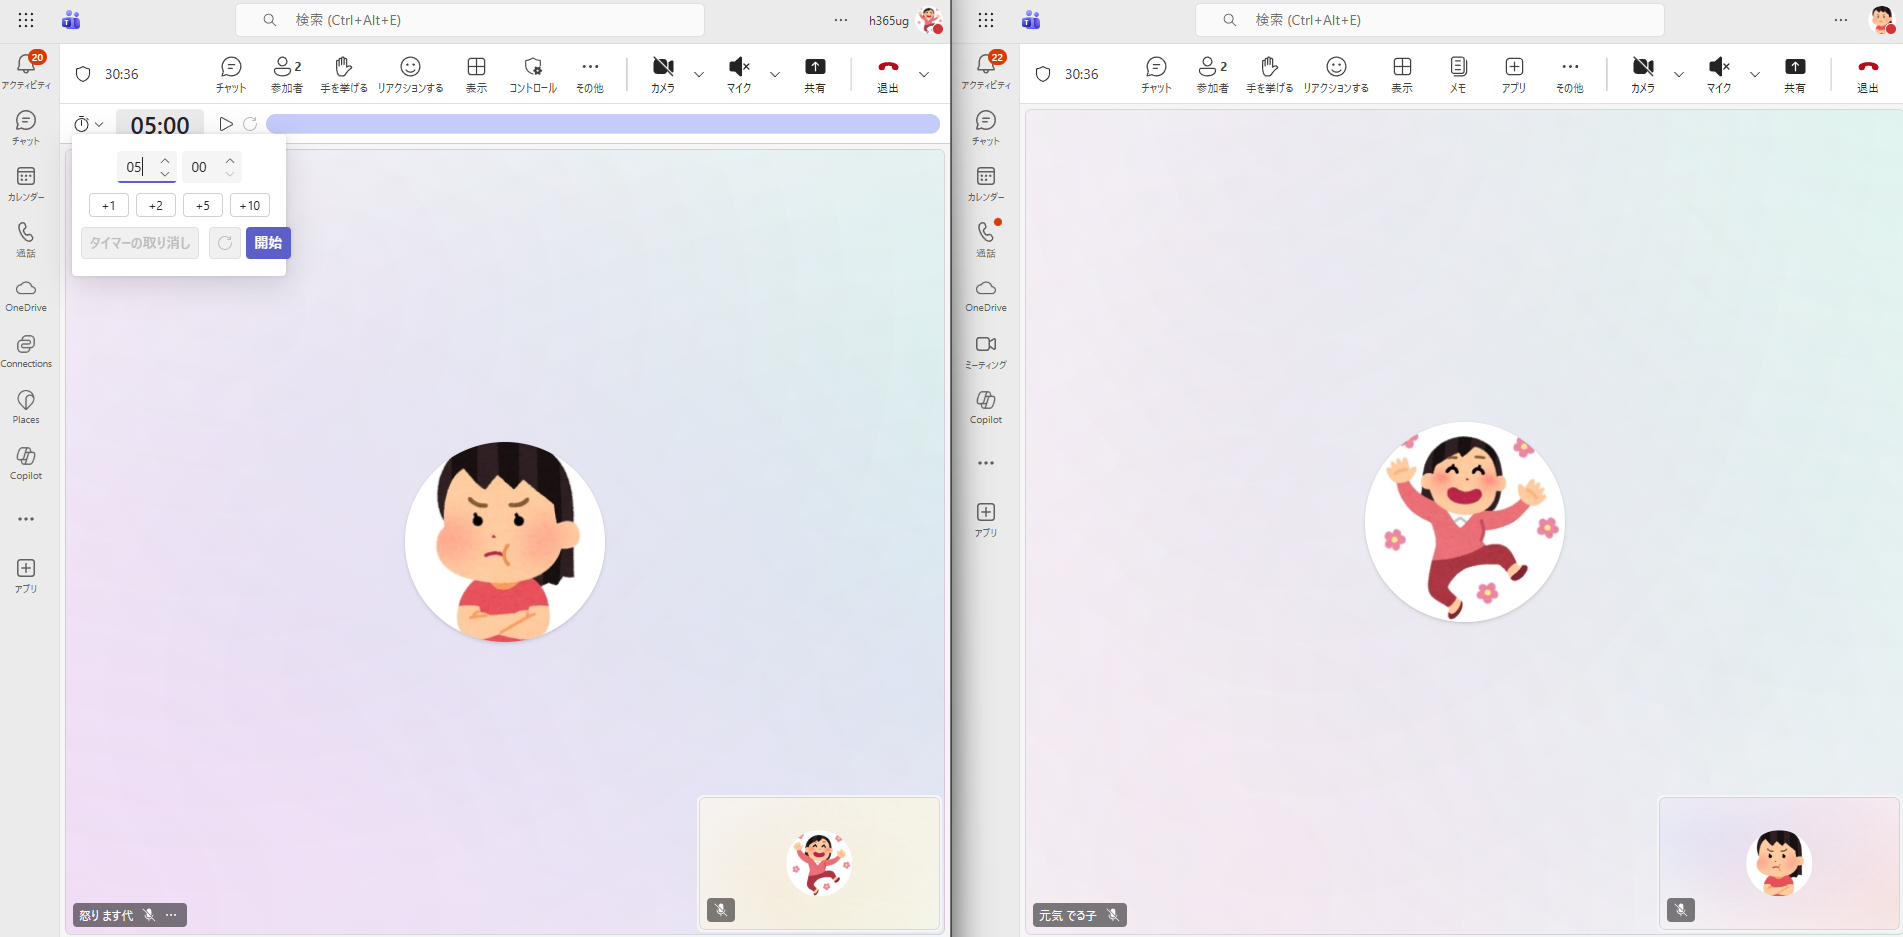This screenshot has height=937, width=1903.
Task: Toggle camera on in left meeting
Action: [663, 74]
